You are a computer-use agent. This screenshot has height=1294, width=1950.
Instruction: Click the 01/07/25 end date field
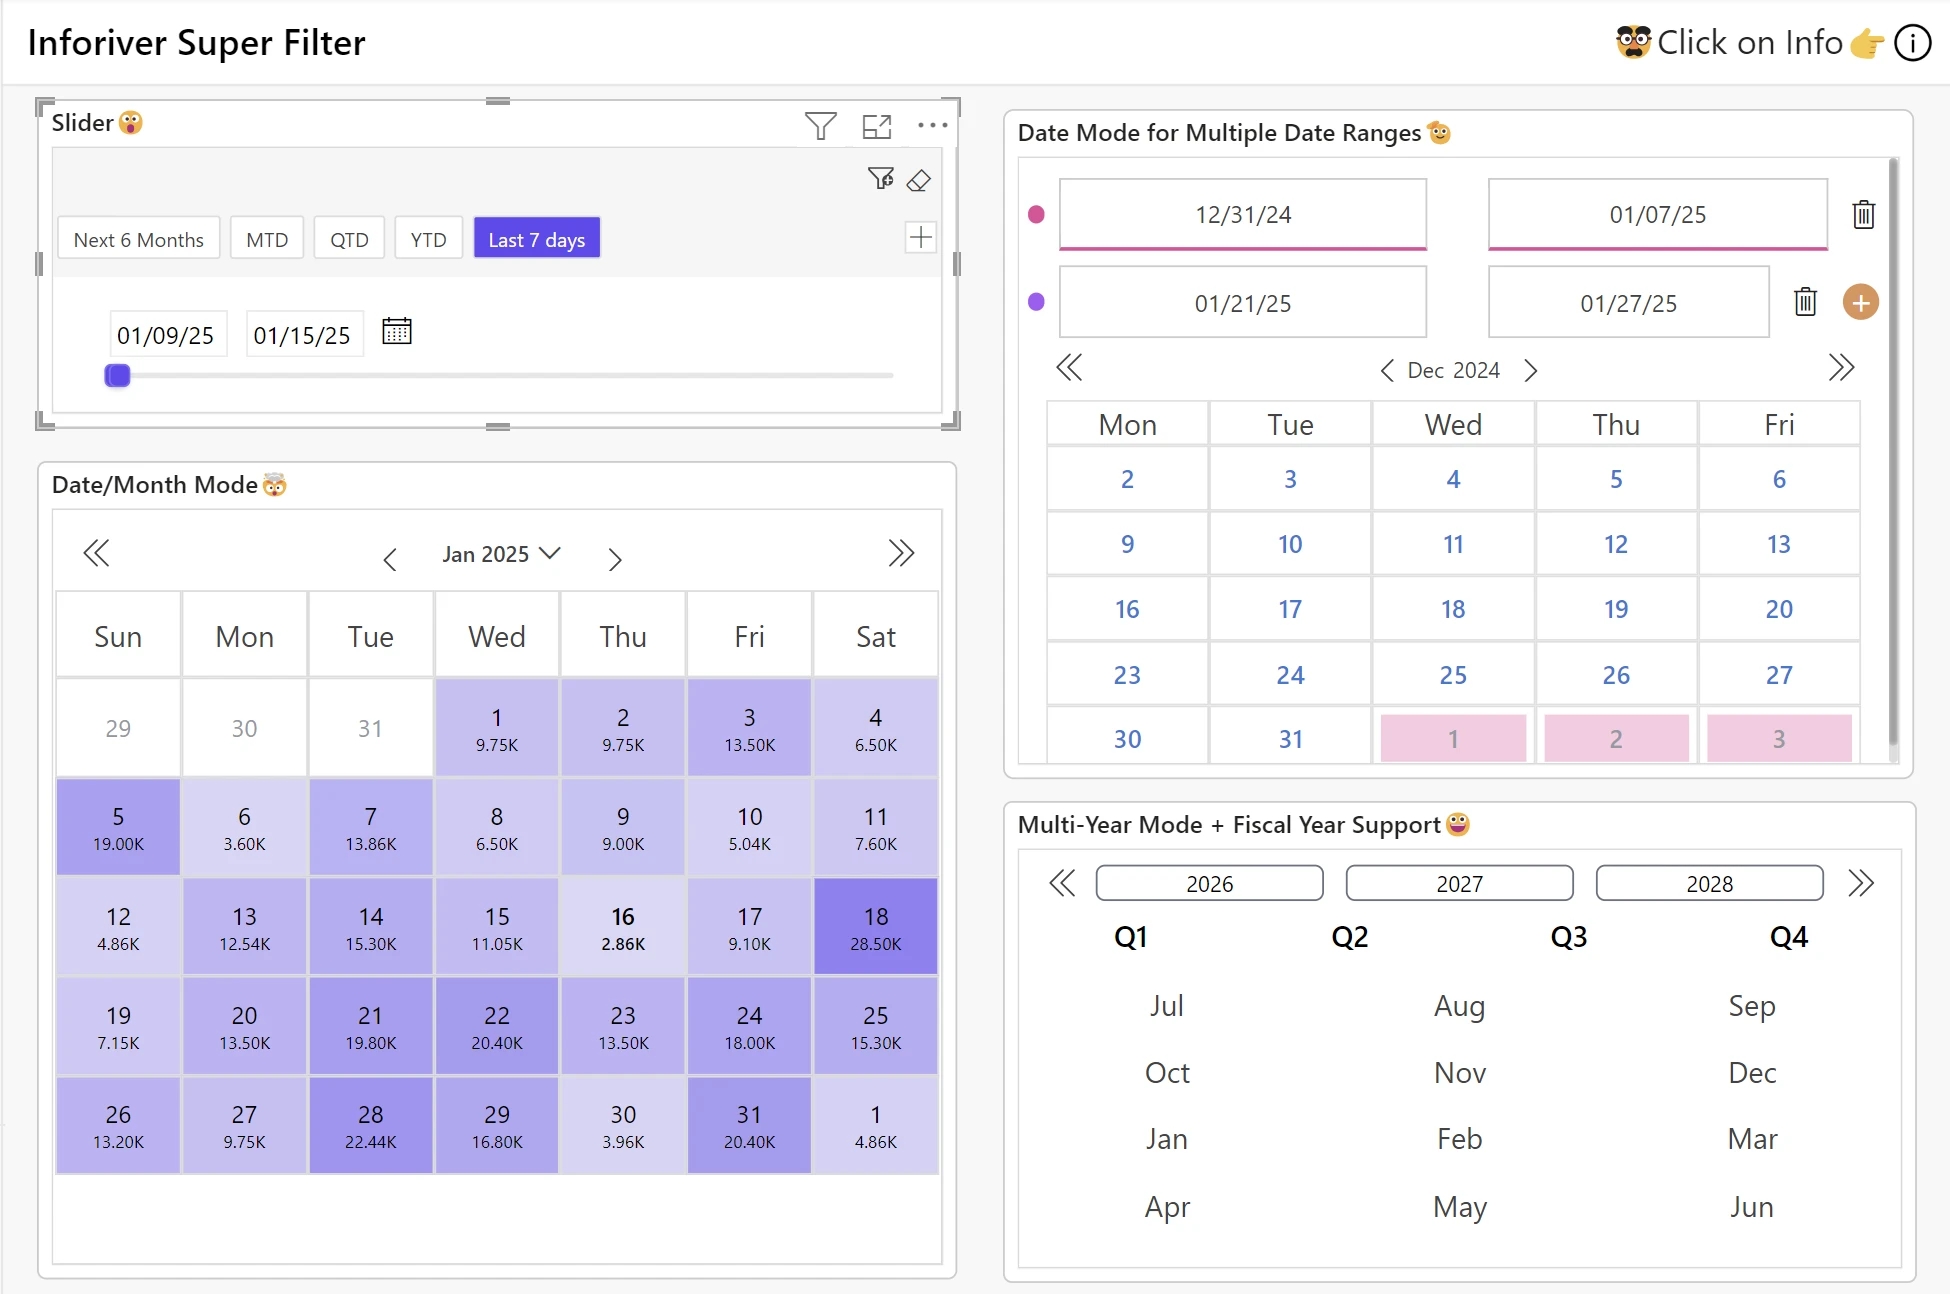click(1658, 214)
